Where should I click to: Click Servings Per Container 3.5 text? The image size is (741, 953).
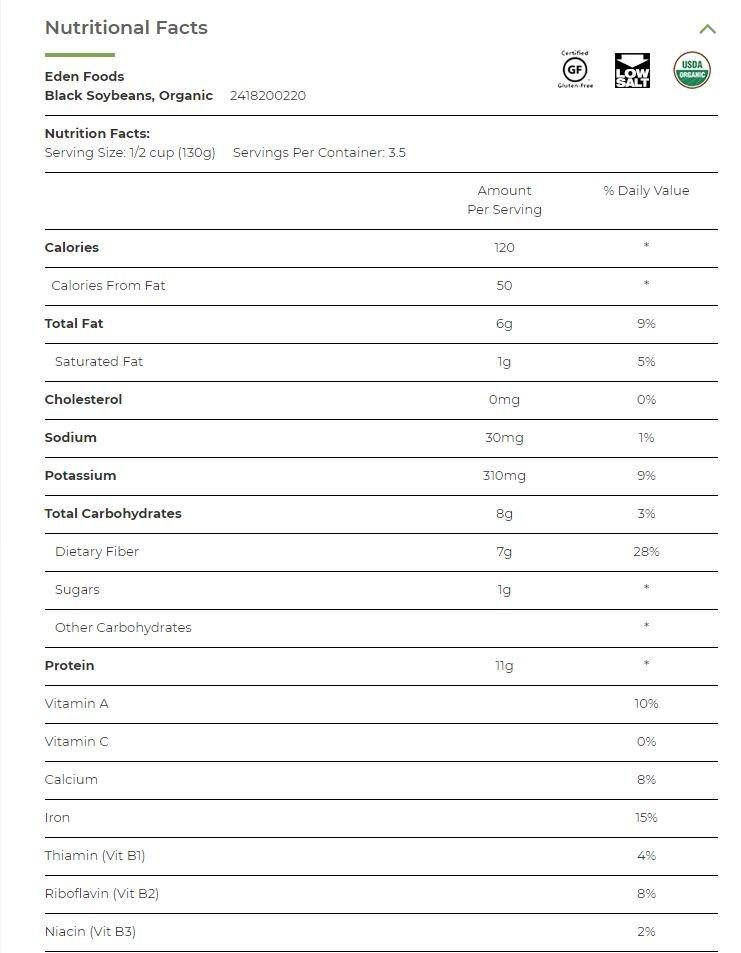coord(319,153)
